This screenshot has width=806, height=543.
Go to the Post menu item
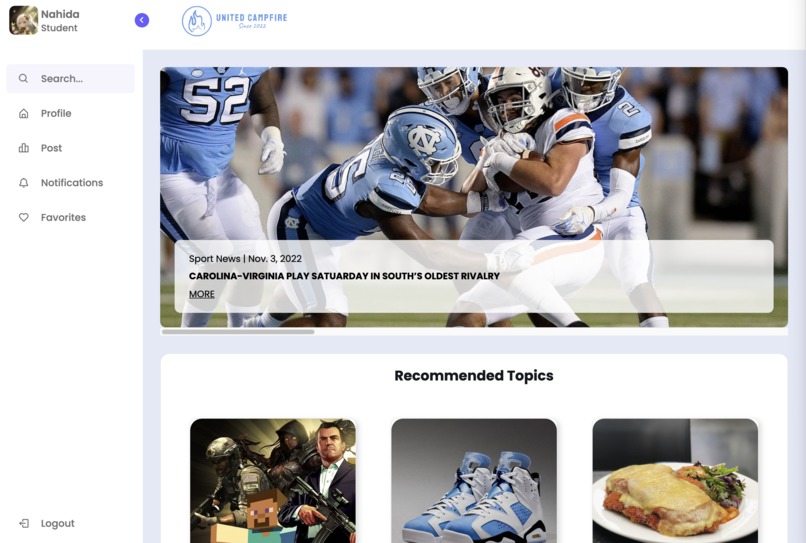coord(51,148)
